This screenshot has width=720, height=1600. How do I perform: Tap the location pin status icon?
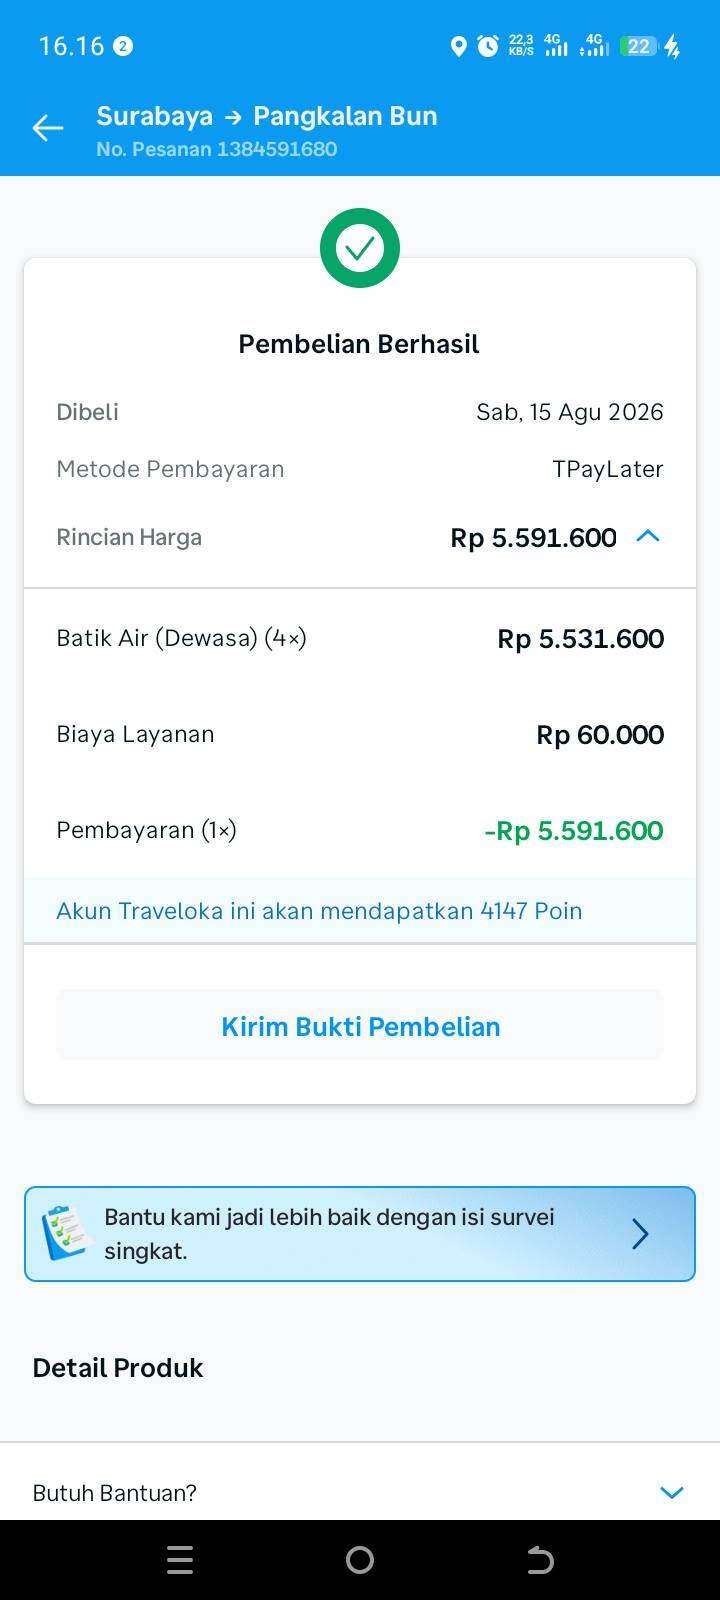point(459,46)
